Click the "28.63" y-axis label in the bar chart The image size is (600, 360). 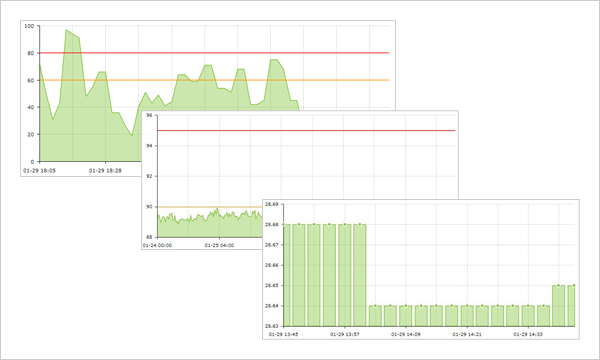(x=272, y=326)
